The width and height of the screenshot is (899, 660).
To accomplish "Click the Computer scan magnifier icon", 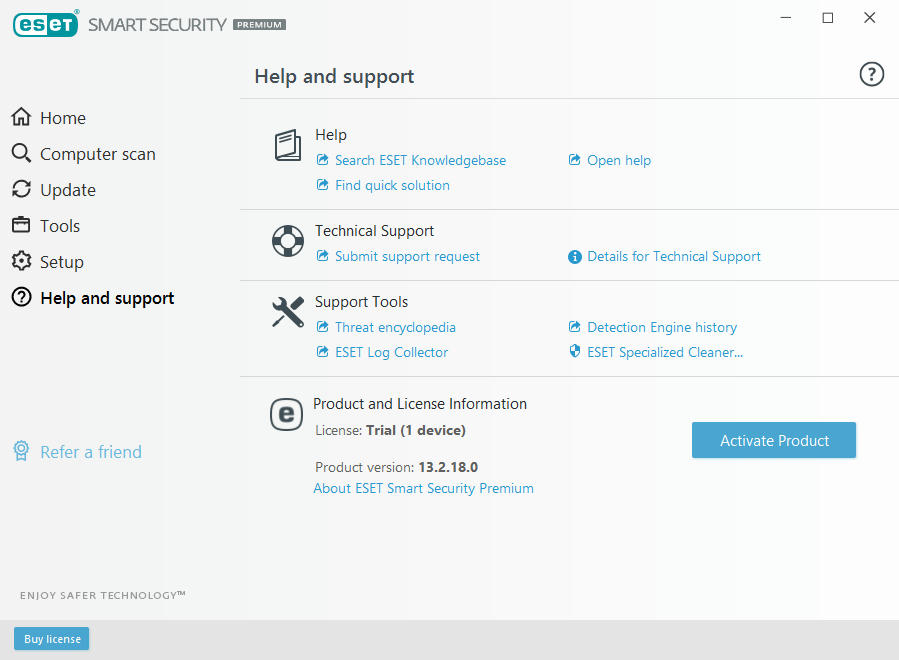I will coord(21,153).
